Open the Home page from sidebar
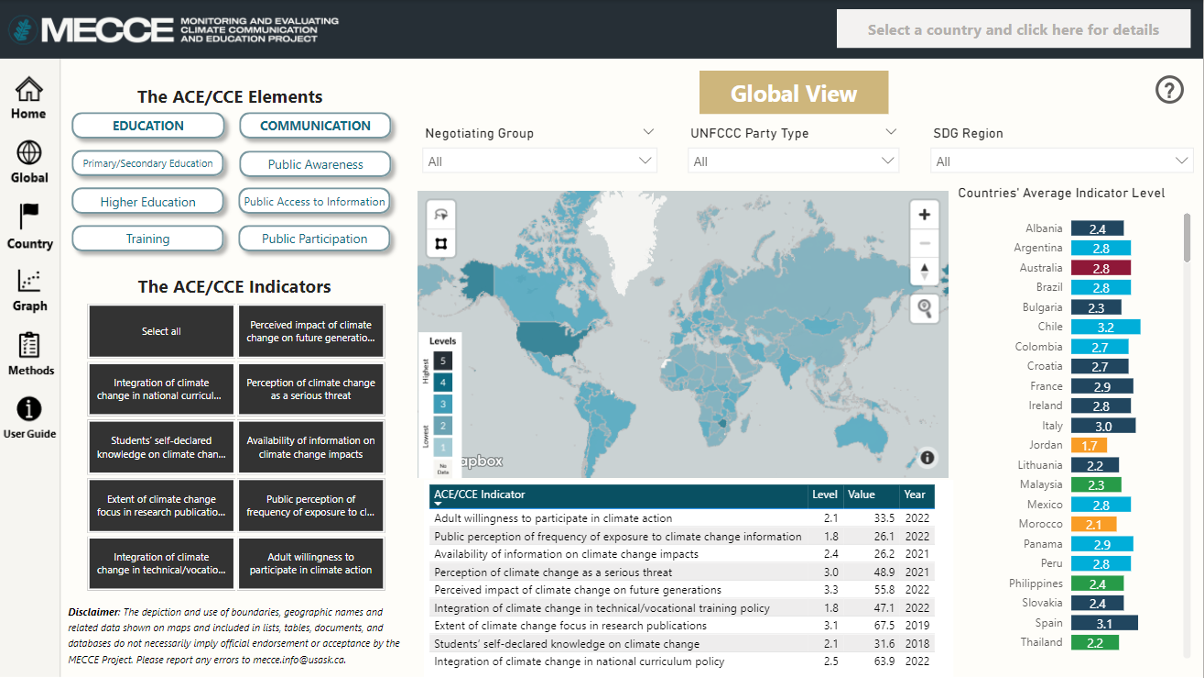This screenshot has width=1204, height=678. (29, 98)
